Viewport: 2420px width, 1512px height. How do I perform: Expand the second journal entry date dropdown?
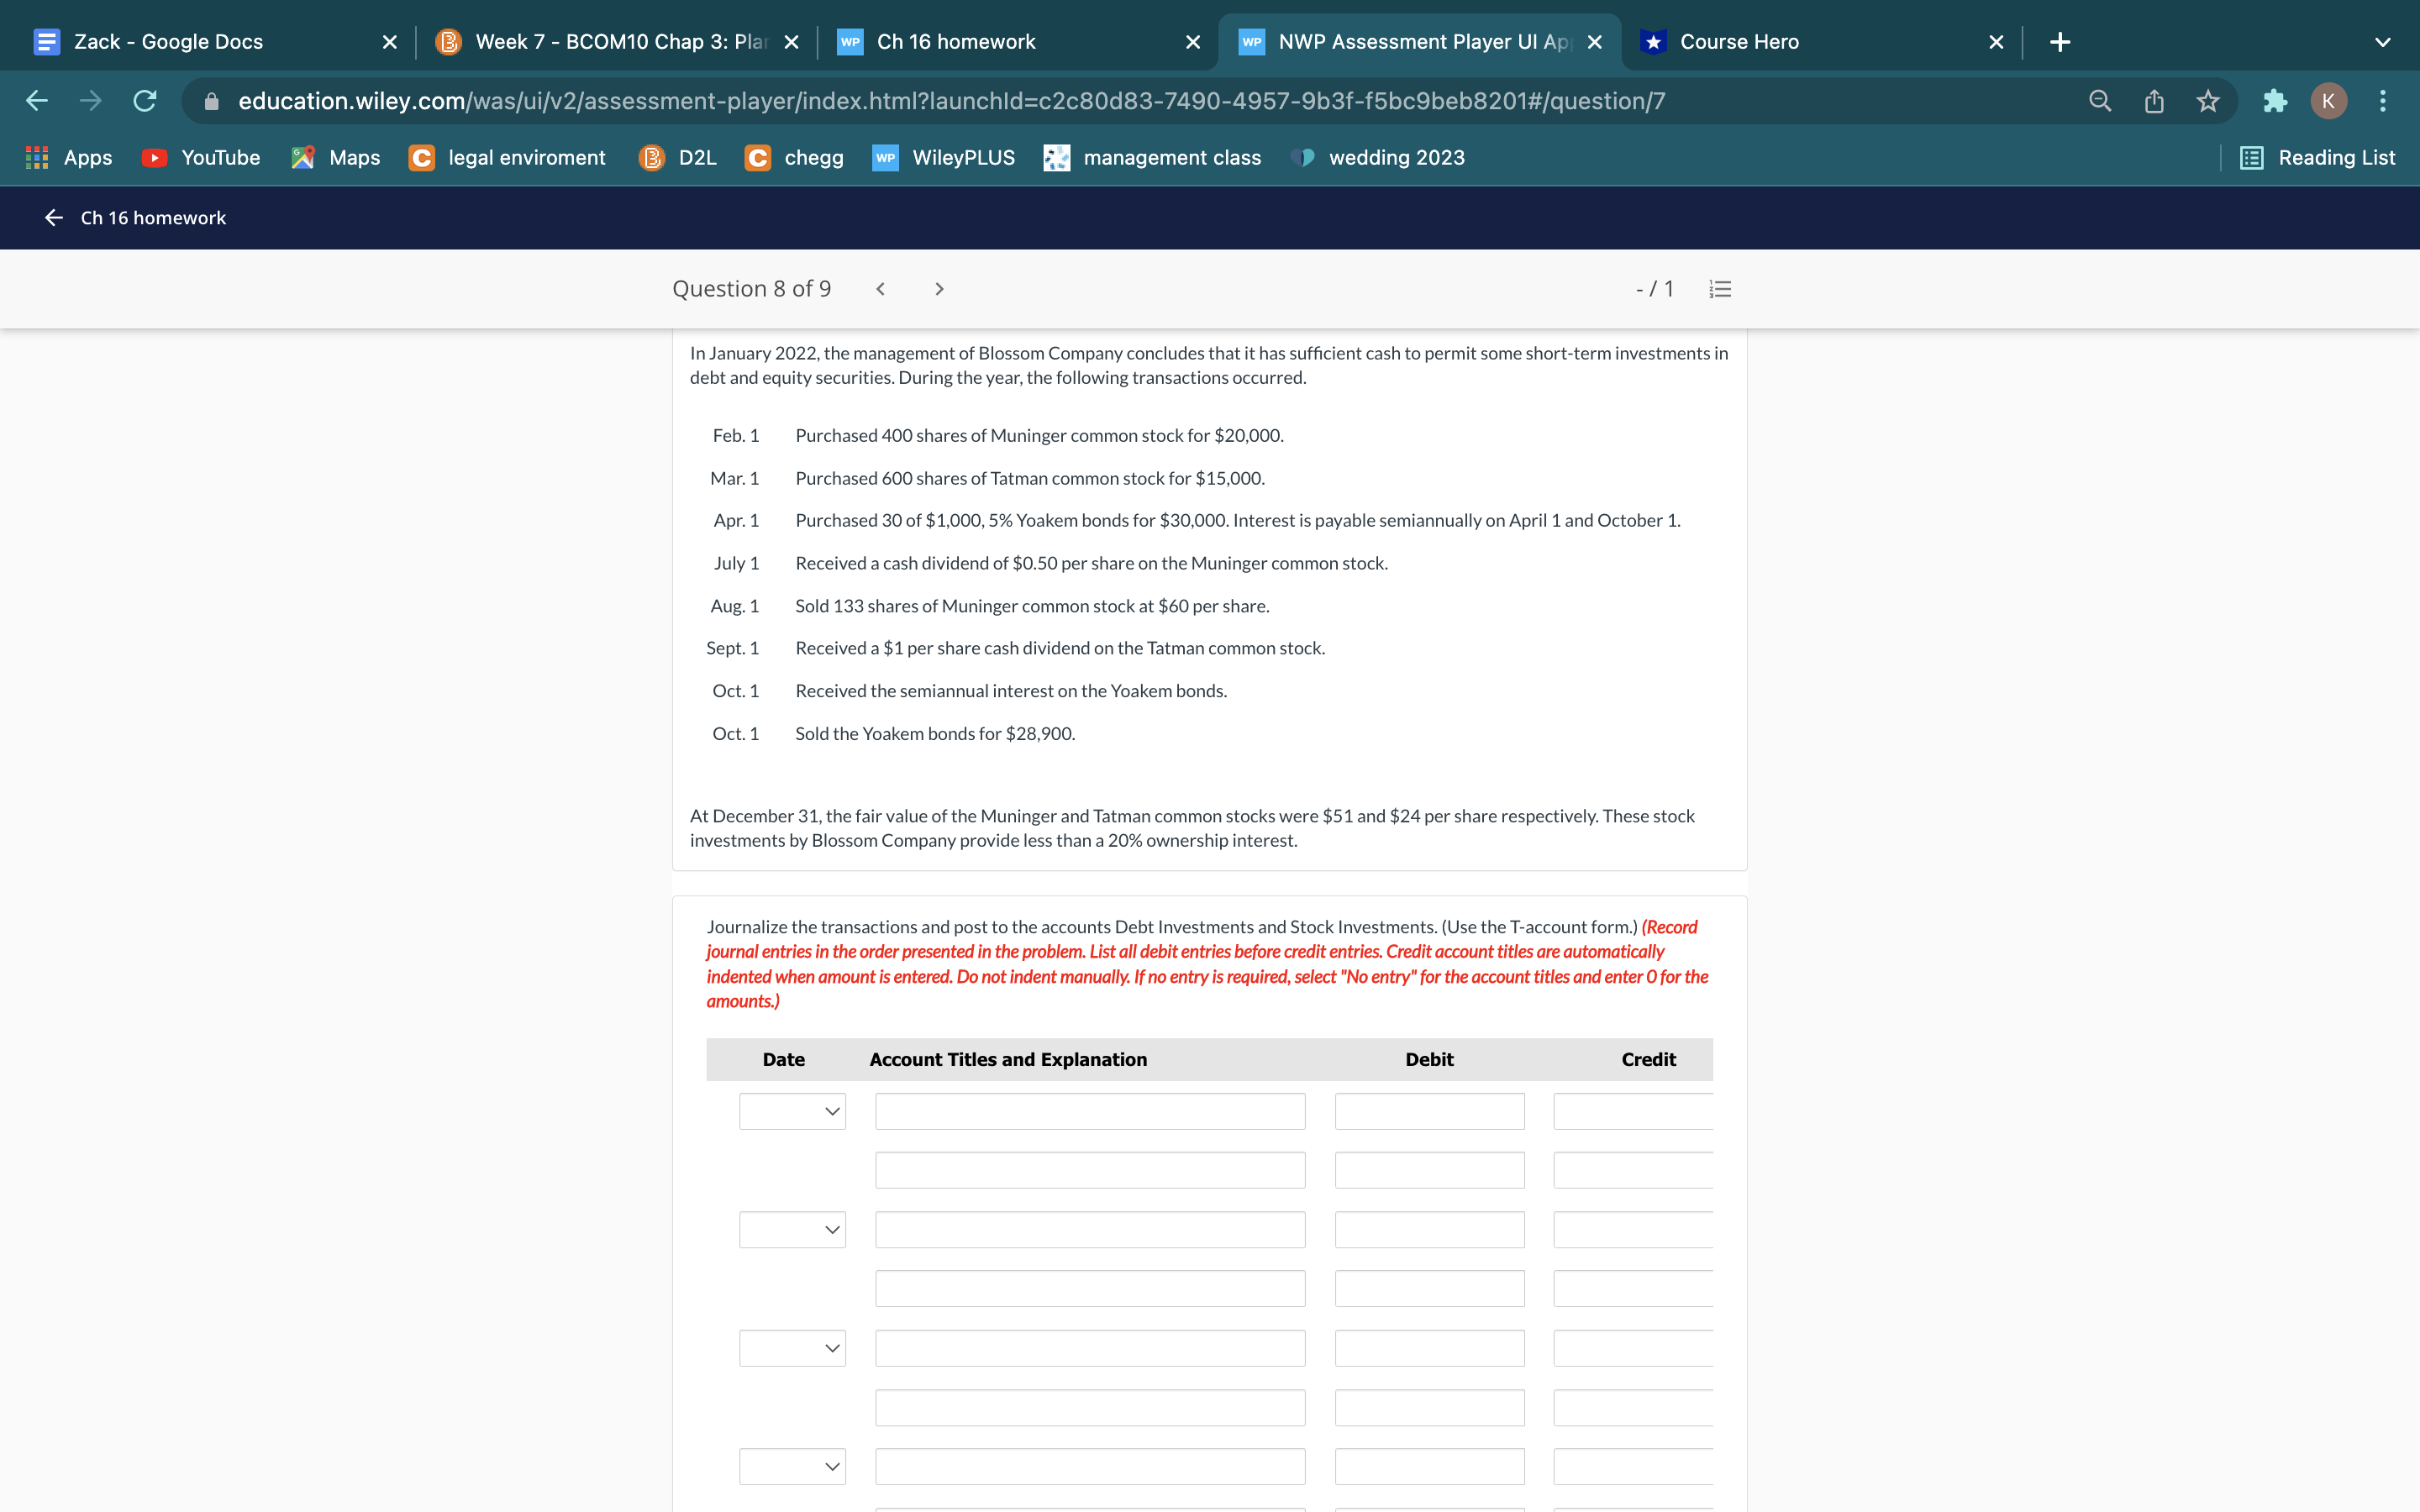click(792, 1229)
